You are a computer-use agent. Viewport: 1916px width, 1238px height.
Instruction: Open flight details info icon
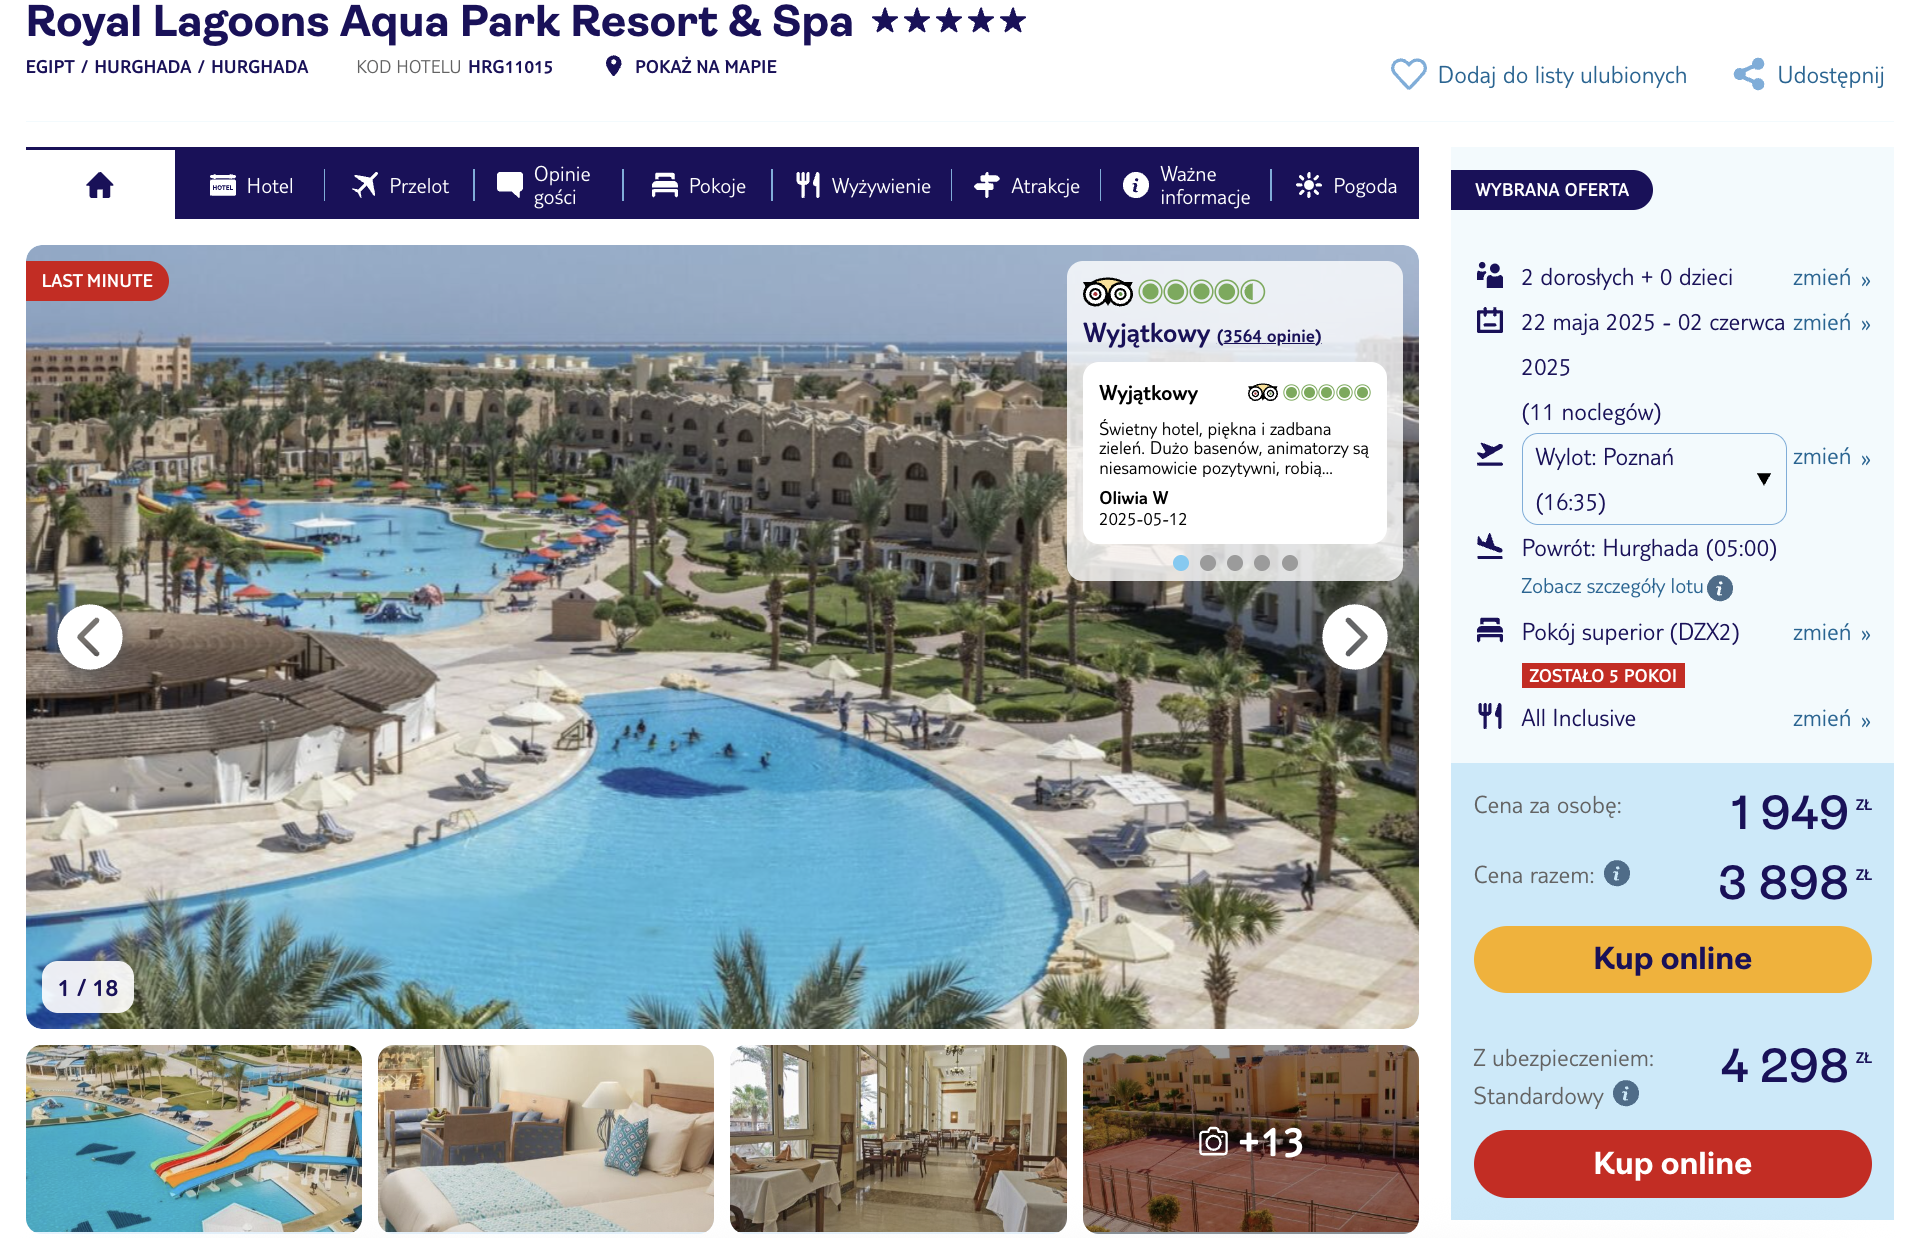pos(1720,587)
